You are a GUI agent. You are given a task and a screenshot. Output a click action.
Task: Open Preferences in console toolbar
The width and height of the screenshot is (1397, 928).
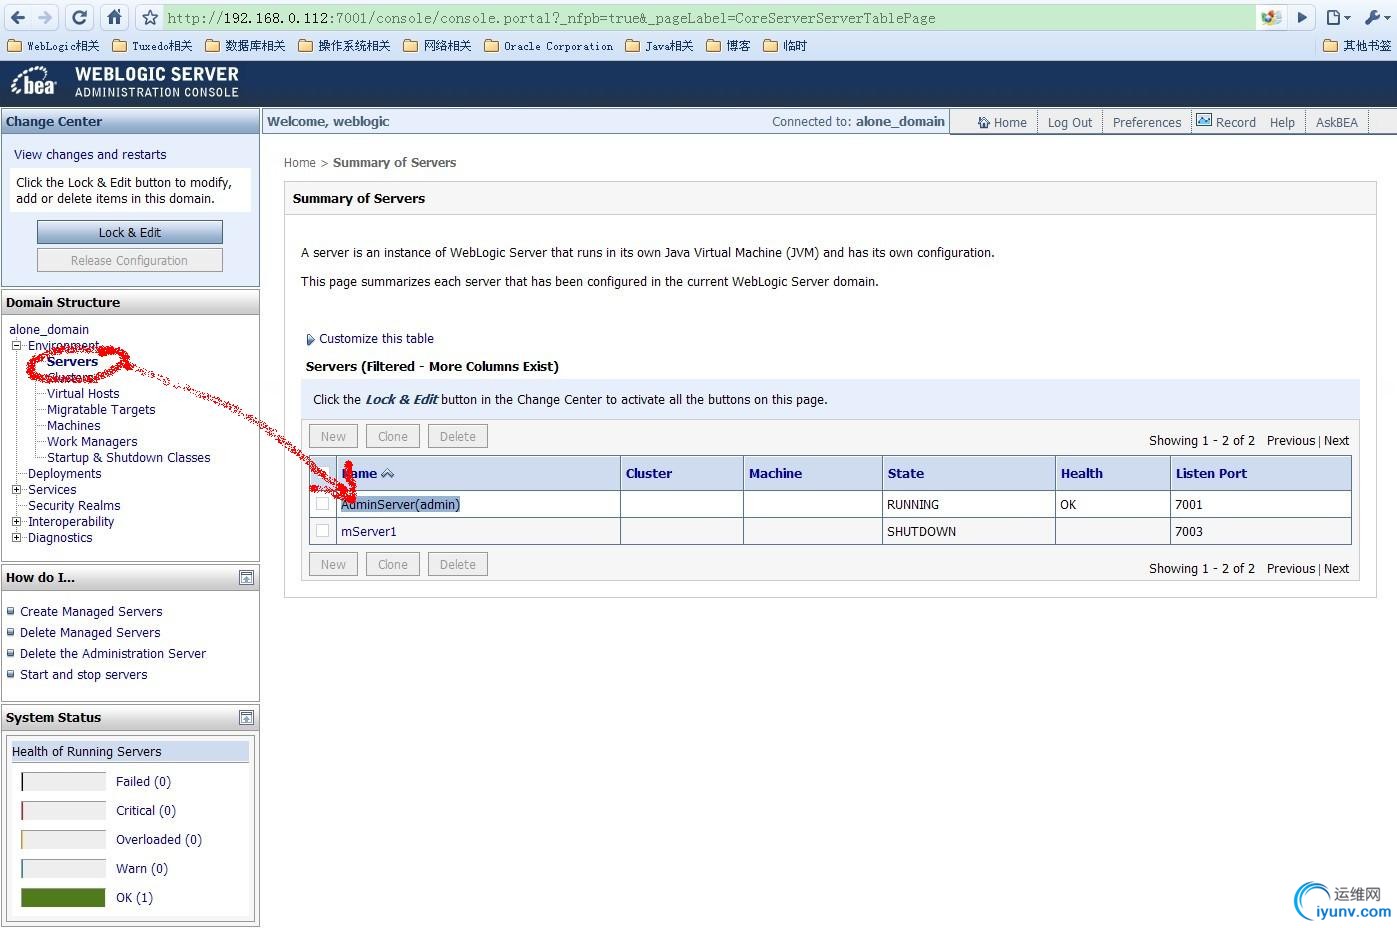click(1147, 122)
